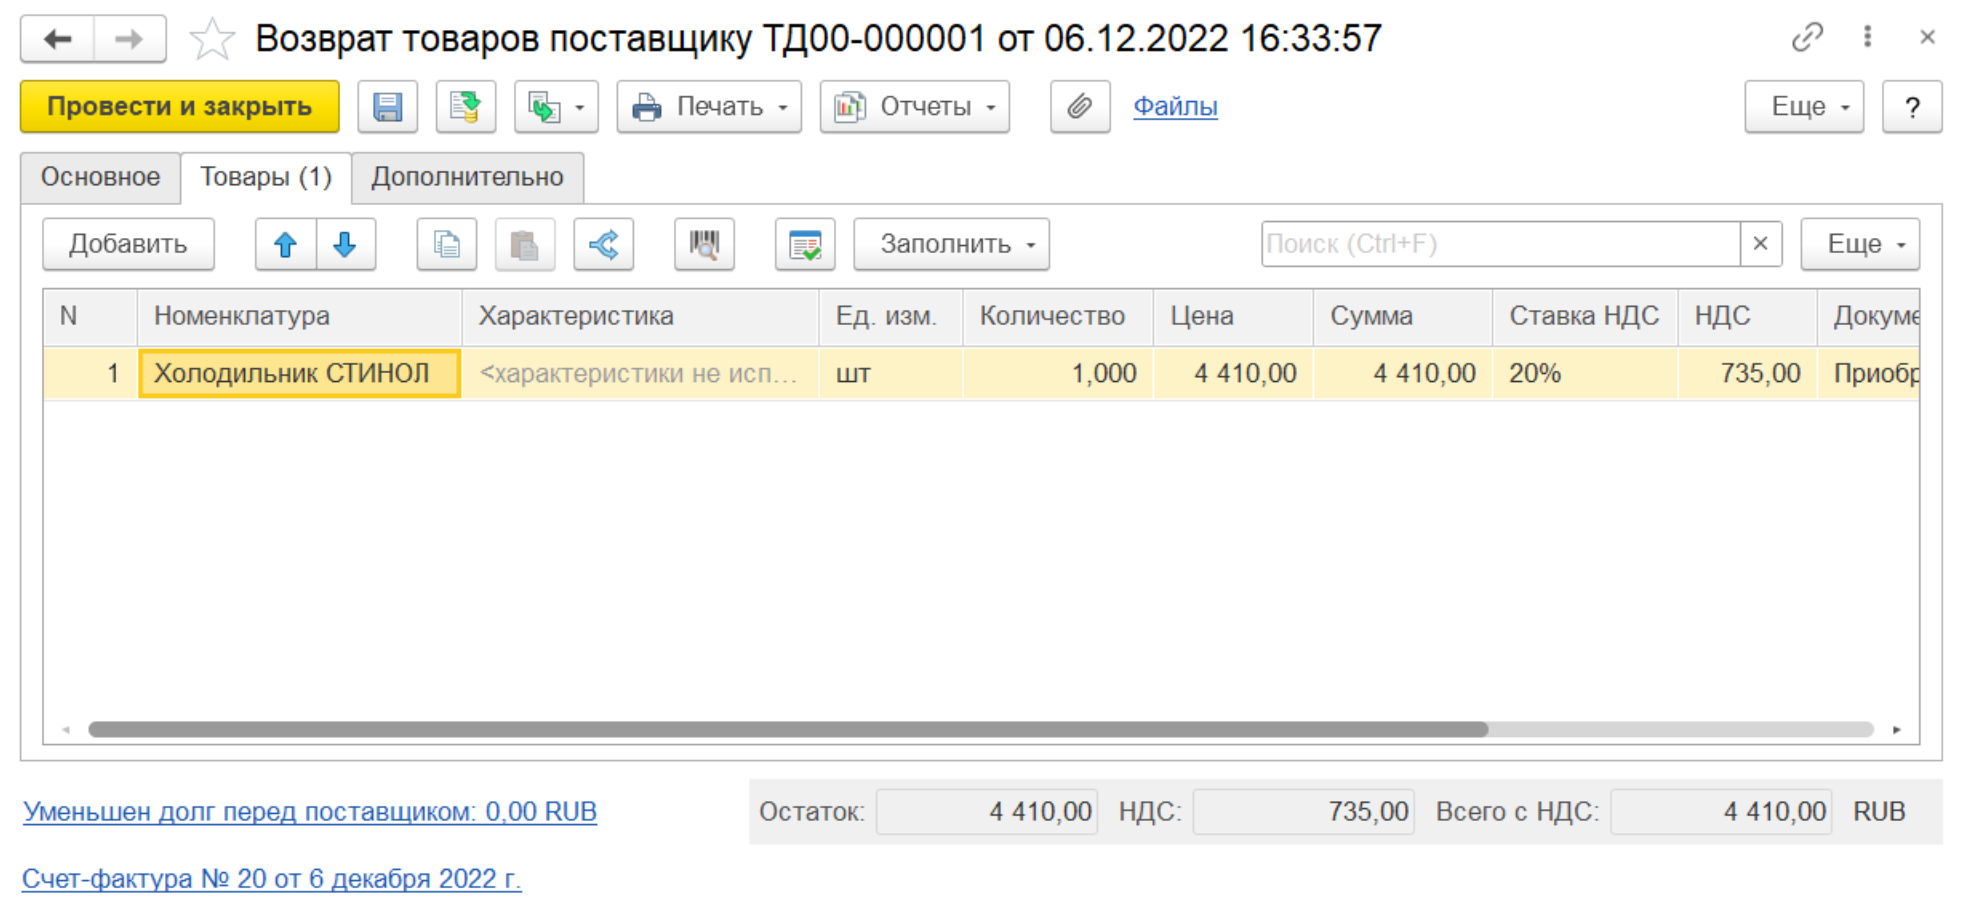Click the split row icon

(x=603, y=245)
